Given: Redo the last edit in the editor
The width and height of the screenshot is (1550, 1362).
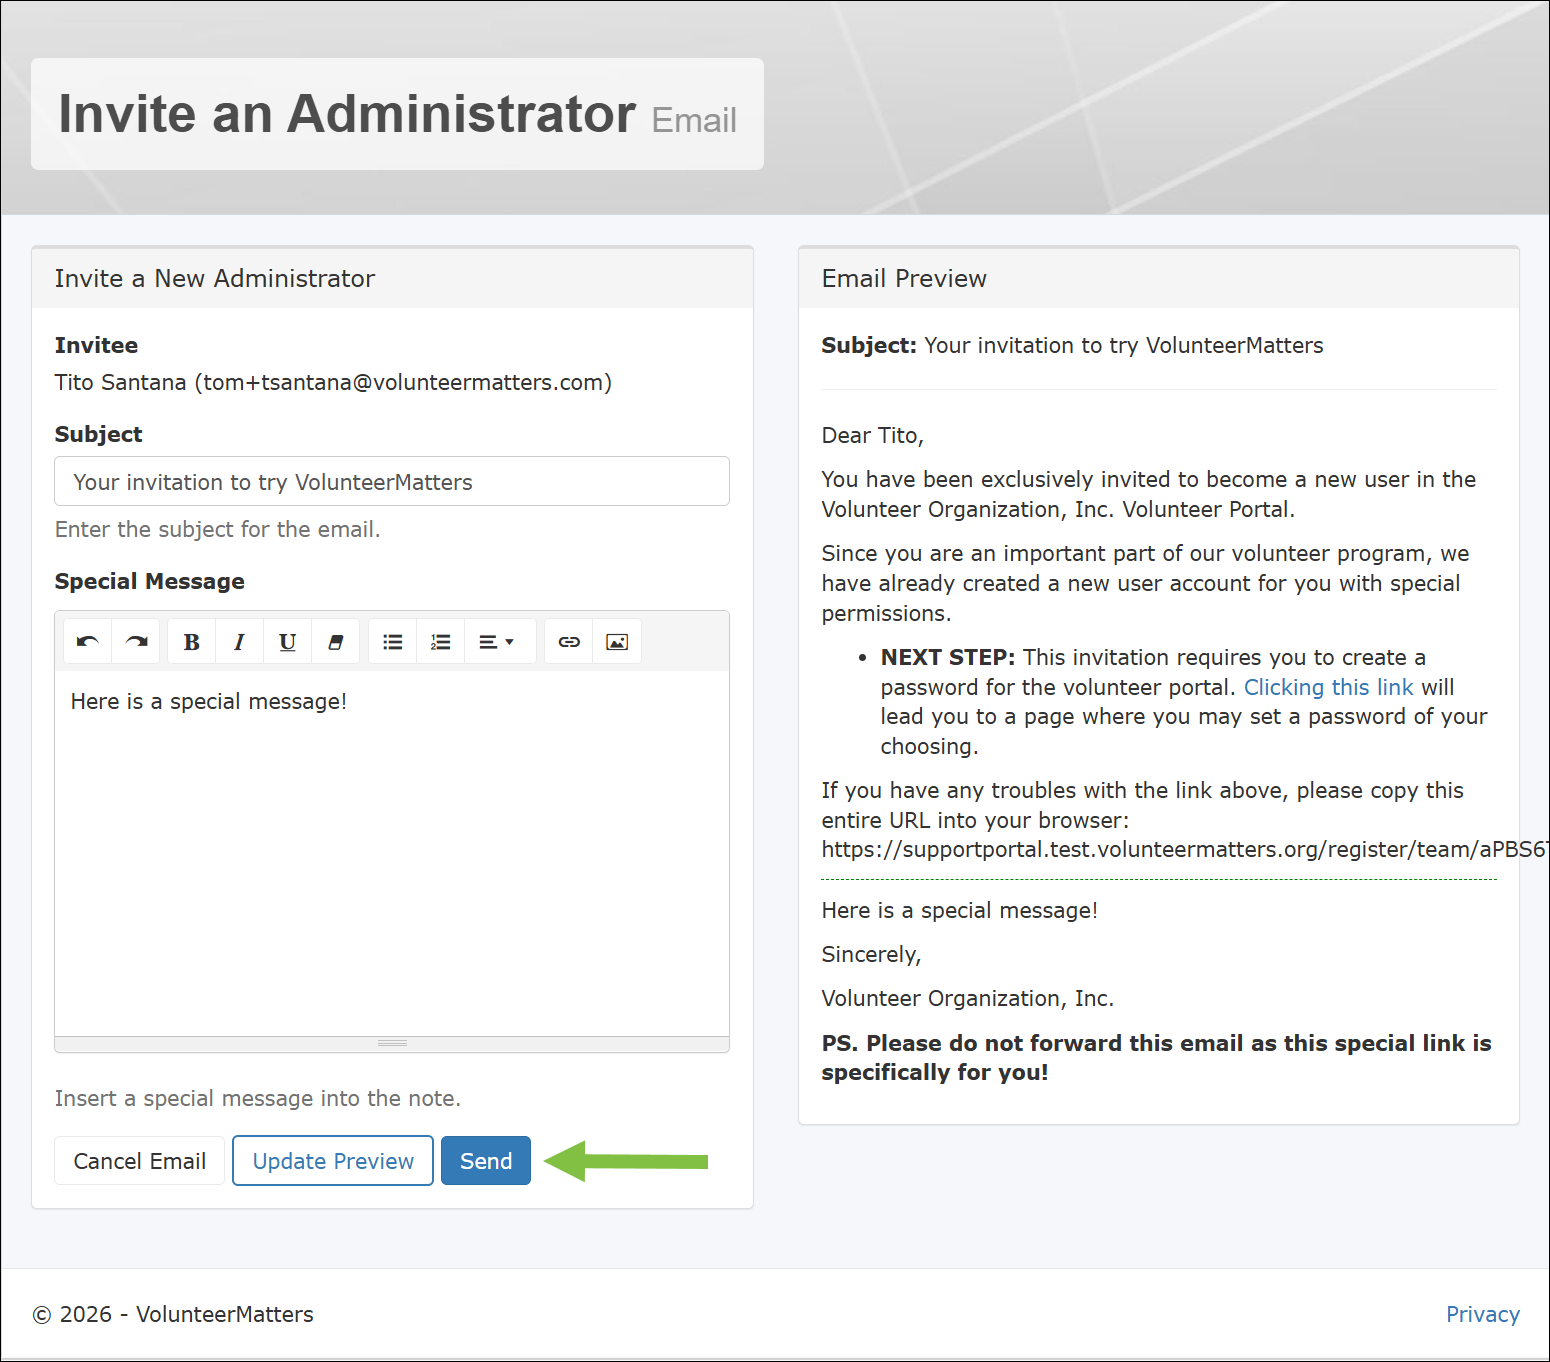Looking at the screenshot, I should pos(136,642).
